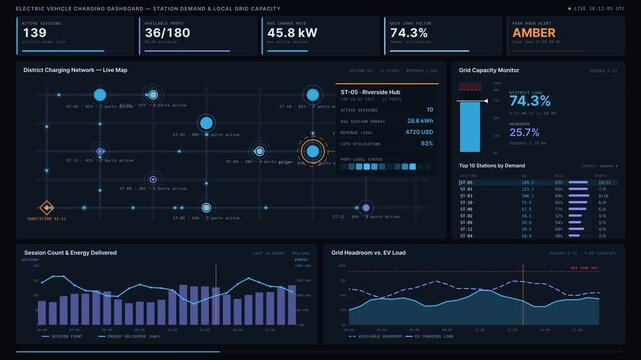Select the ST-10 station node on map

click(313, 95)
